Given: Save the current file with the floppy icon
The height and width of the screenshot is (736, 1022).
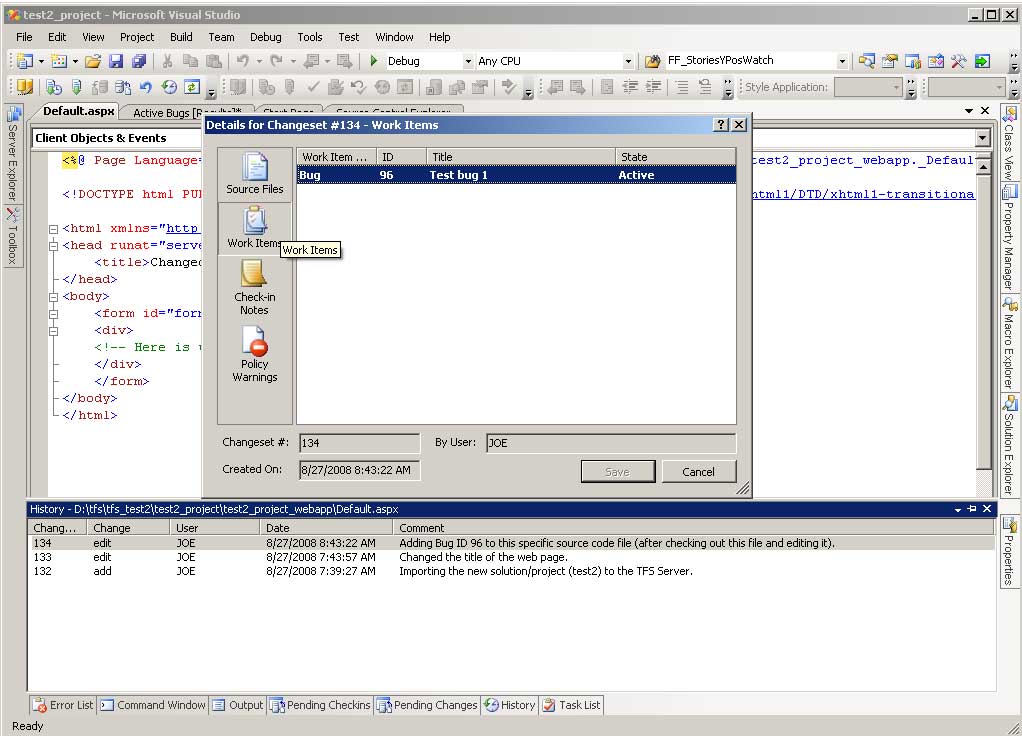Looking at the screenshot, I should [x=116, y=61].
